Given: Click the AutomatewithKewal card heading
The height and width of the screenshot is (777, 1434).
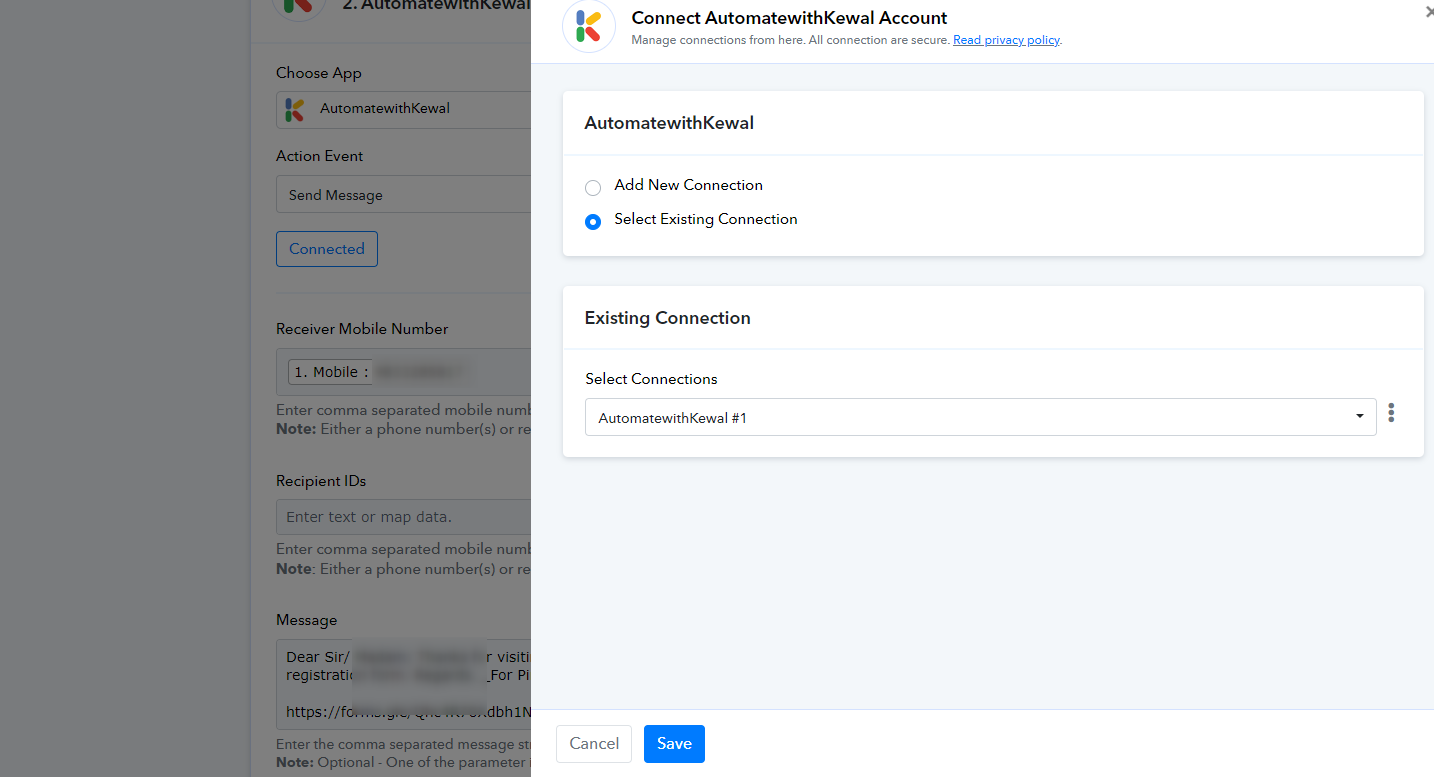Looking at the screenshot, I should (x=669, y=123).
